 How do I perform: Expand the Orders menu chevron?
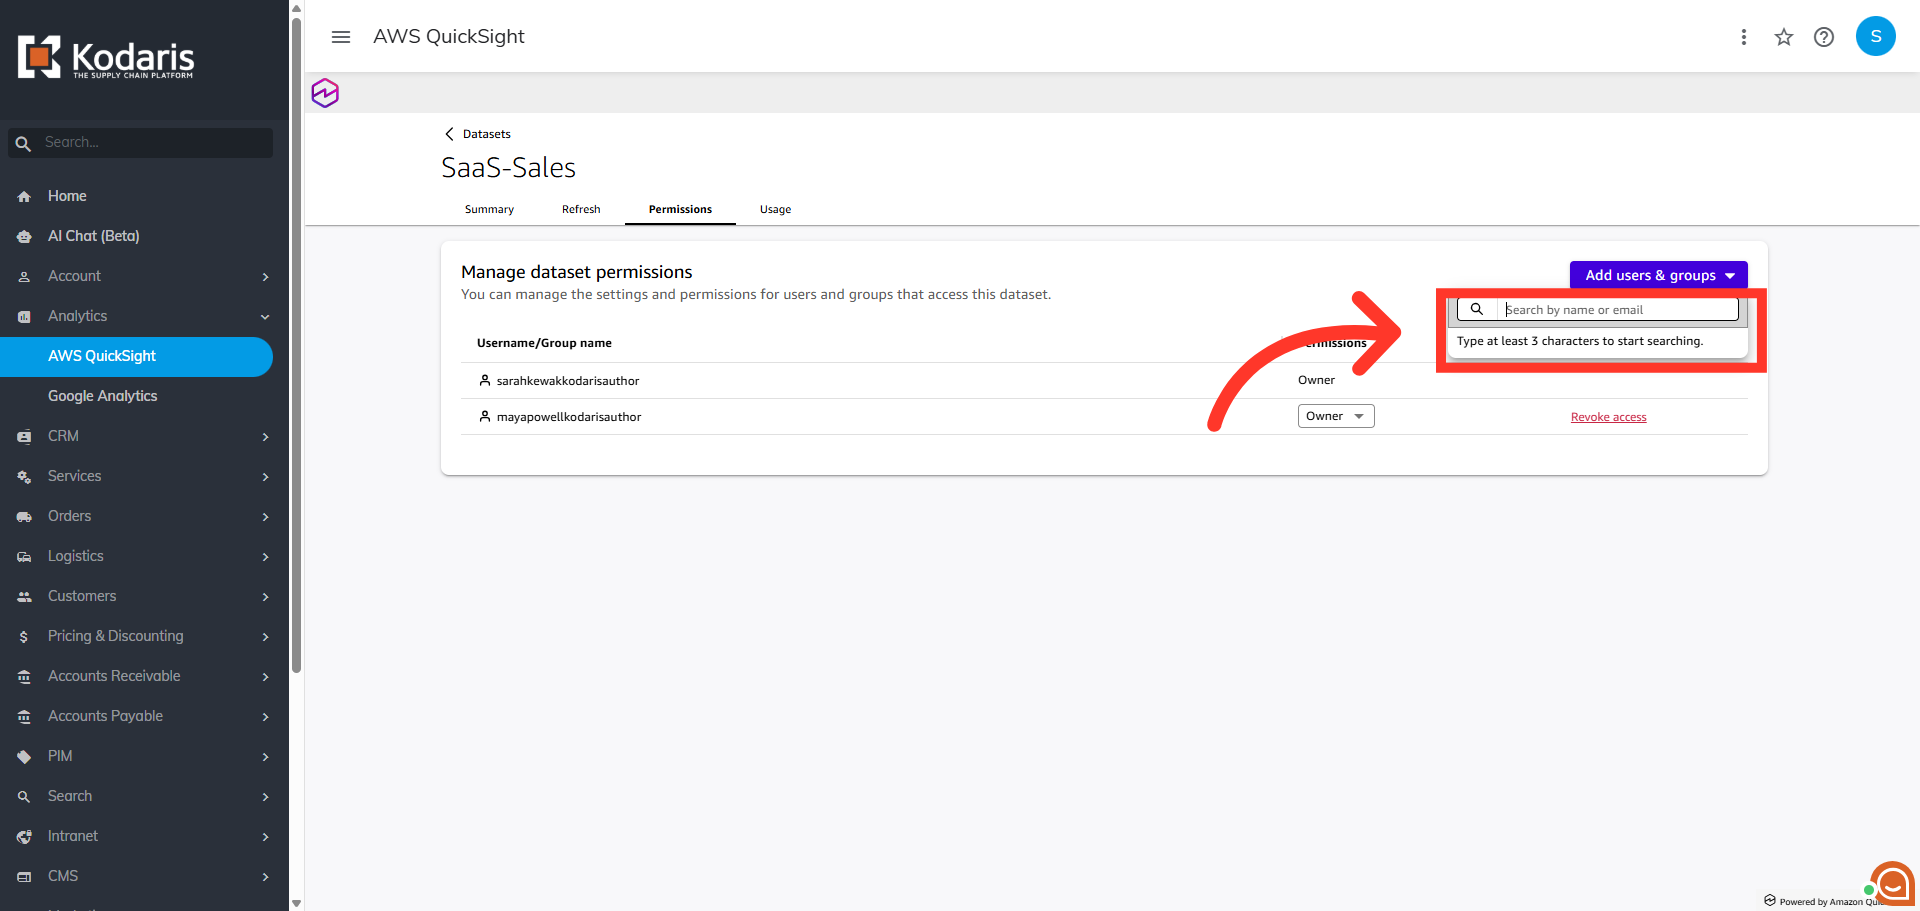point(265,517)
